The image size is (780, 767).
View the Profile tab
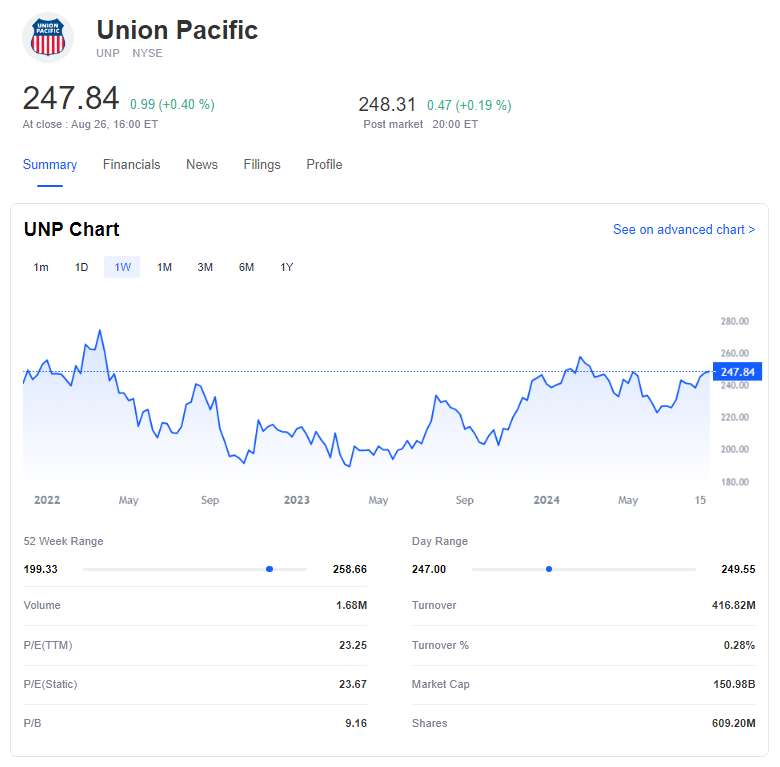(324, 165)
